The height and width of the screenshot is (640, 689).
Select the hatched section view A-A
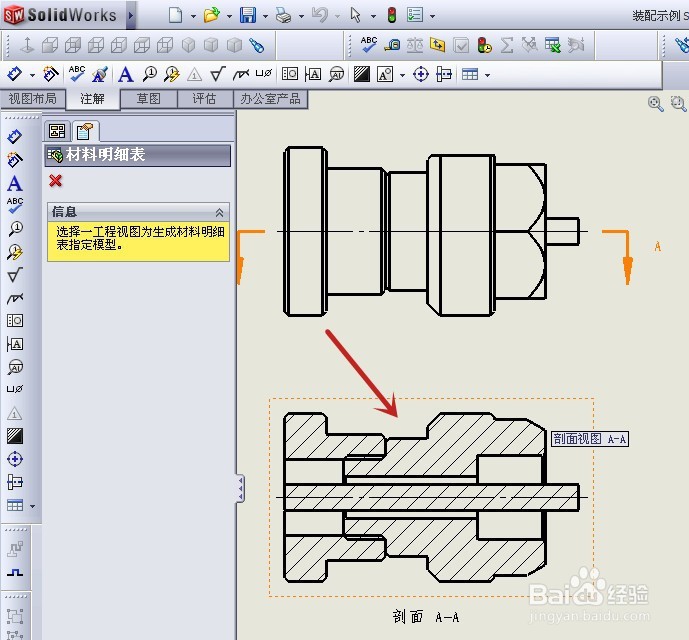pos(431,497)
